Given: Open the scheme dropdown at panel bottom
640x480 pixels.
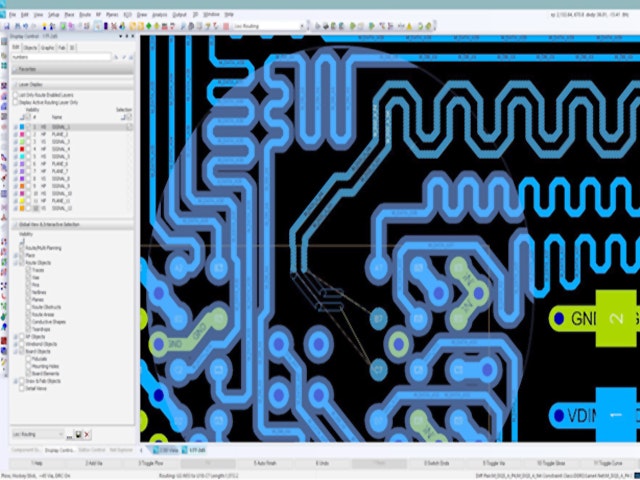Looking at the screenshot, I should (x=60, y=434).
